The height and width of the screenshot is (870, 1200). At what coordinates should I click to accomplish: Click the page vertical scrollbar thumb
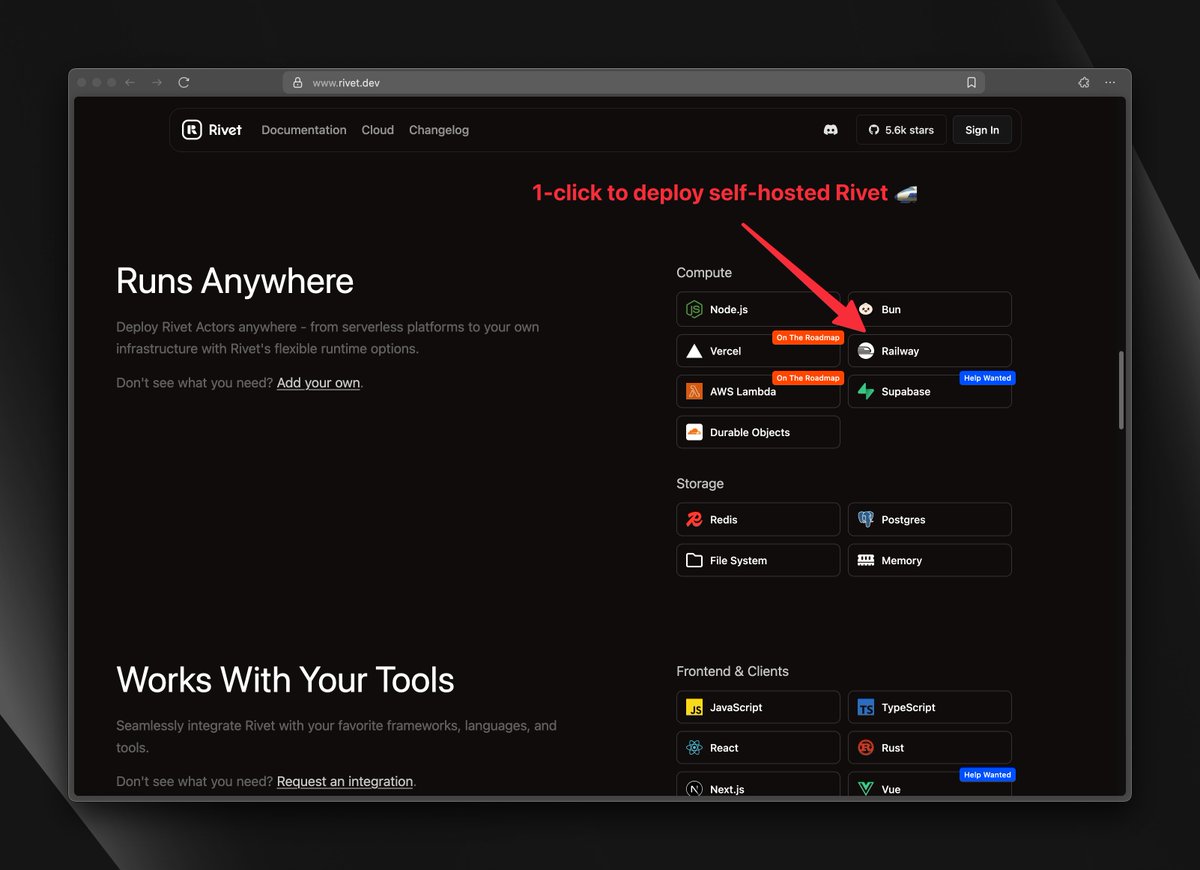point(1121,390)
